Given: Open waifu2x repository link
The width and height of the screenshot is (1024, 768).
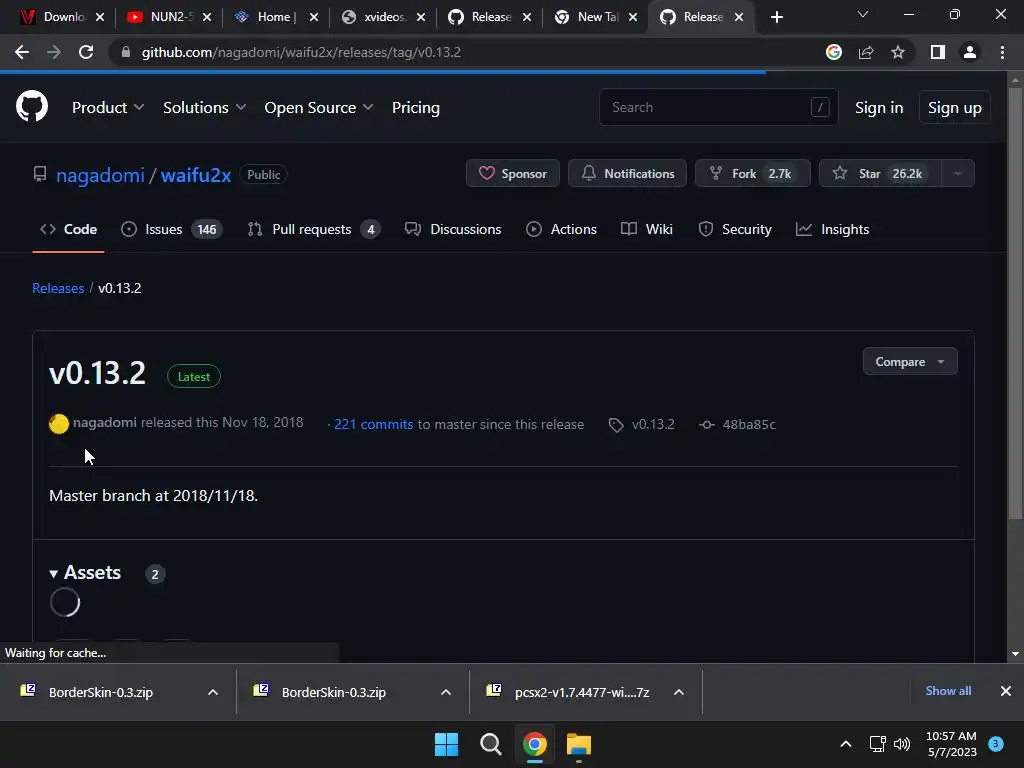Looking at the screenshot, I should pos(196,175).
